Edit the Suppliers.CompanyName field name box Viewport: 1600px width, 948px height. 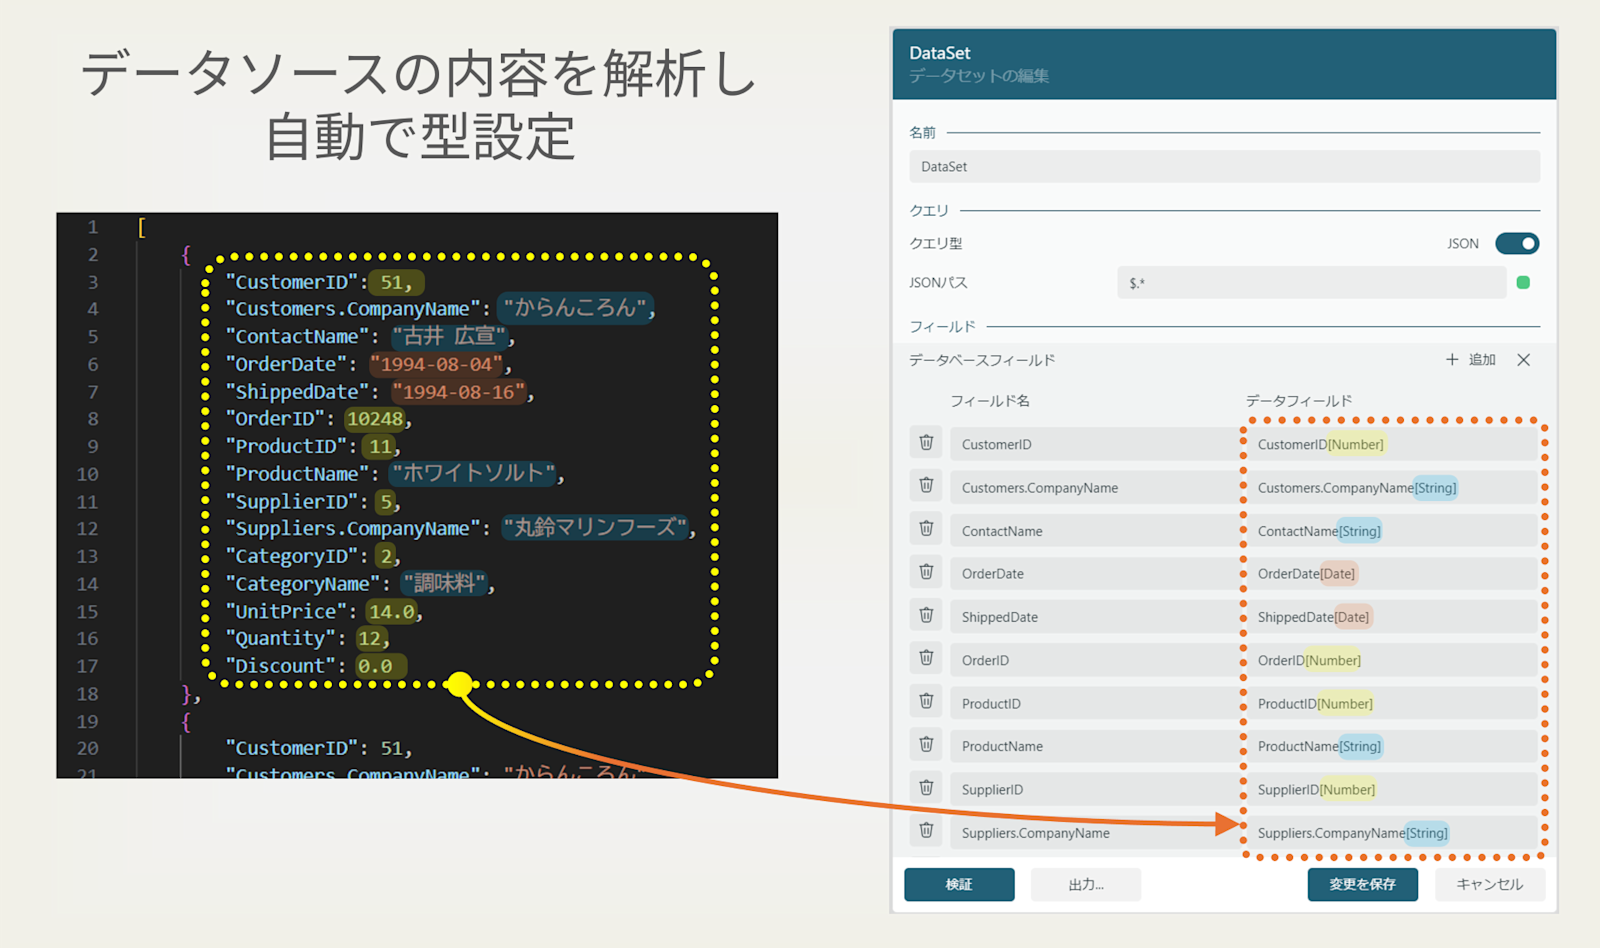coord(1094,832)
